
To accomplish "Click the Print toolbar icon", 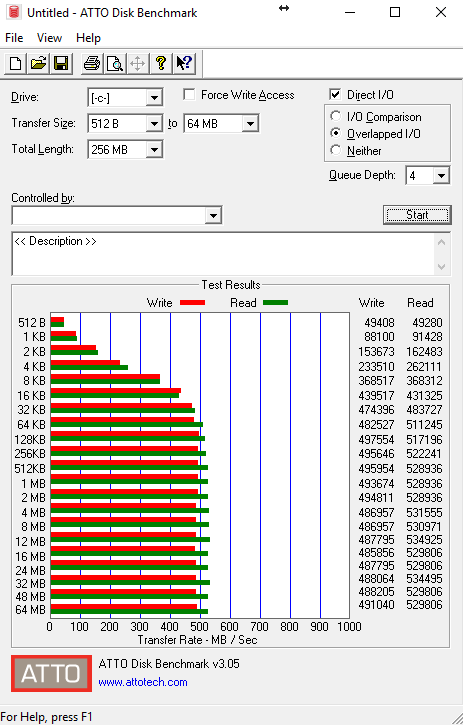I will [x=92, y=63].
